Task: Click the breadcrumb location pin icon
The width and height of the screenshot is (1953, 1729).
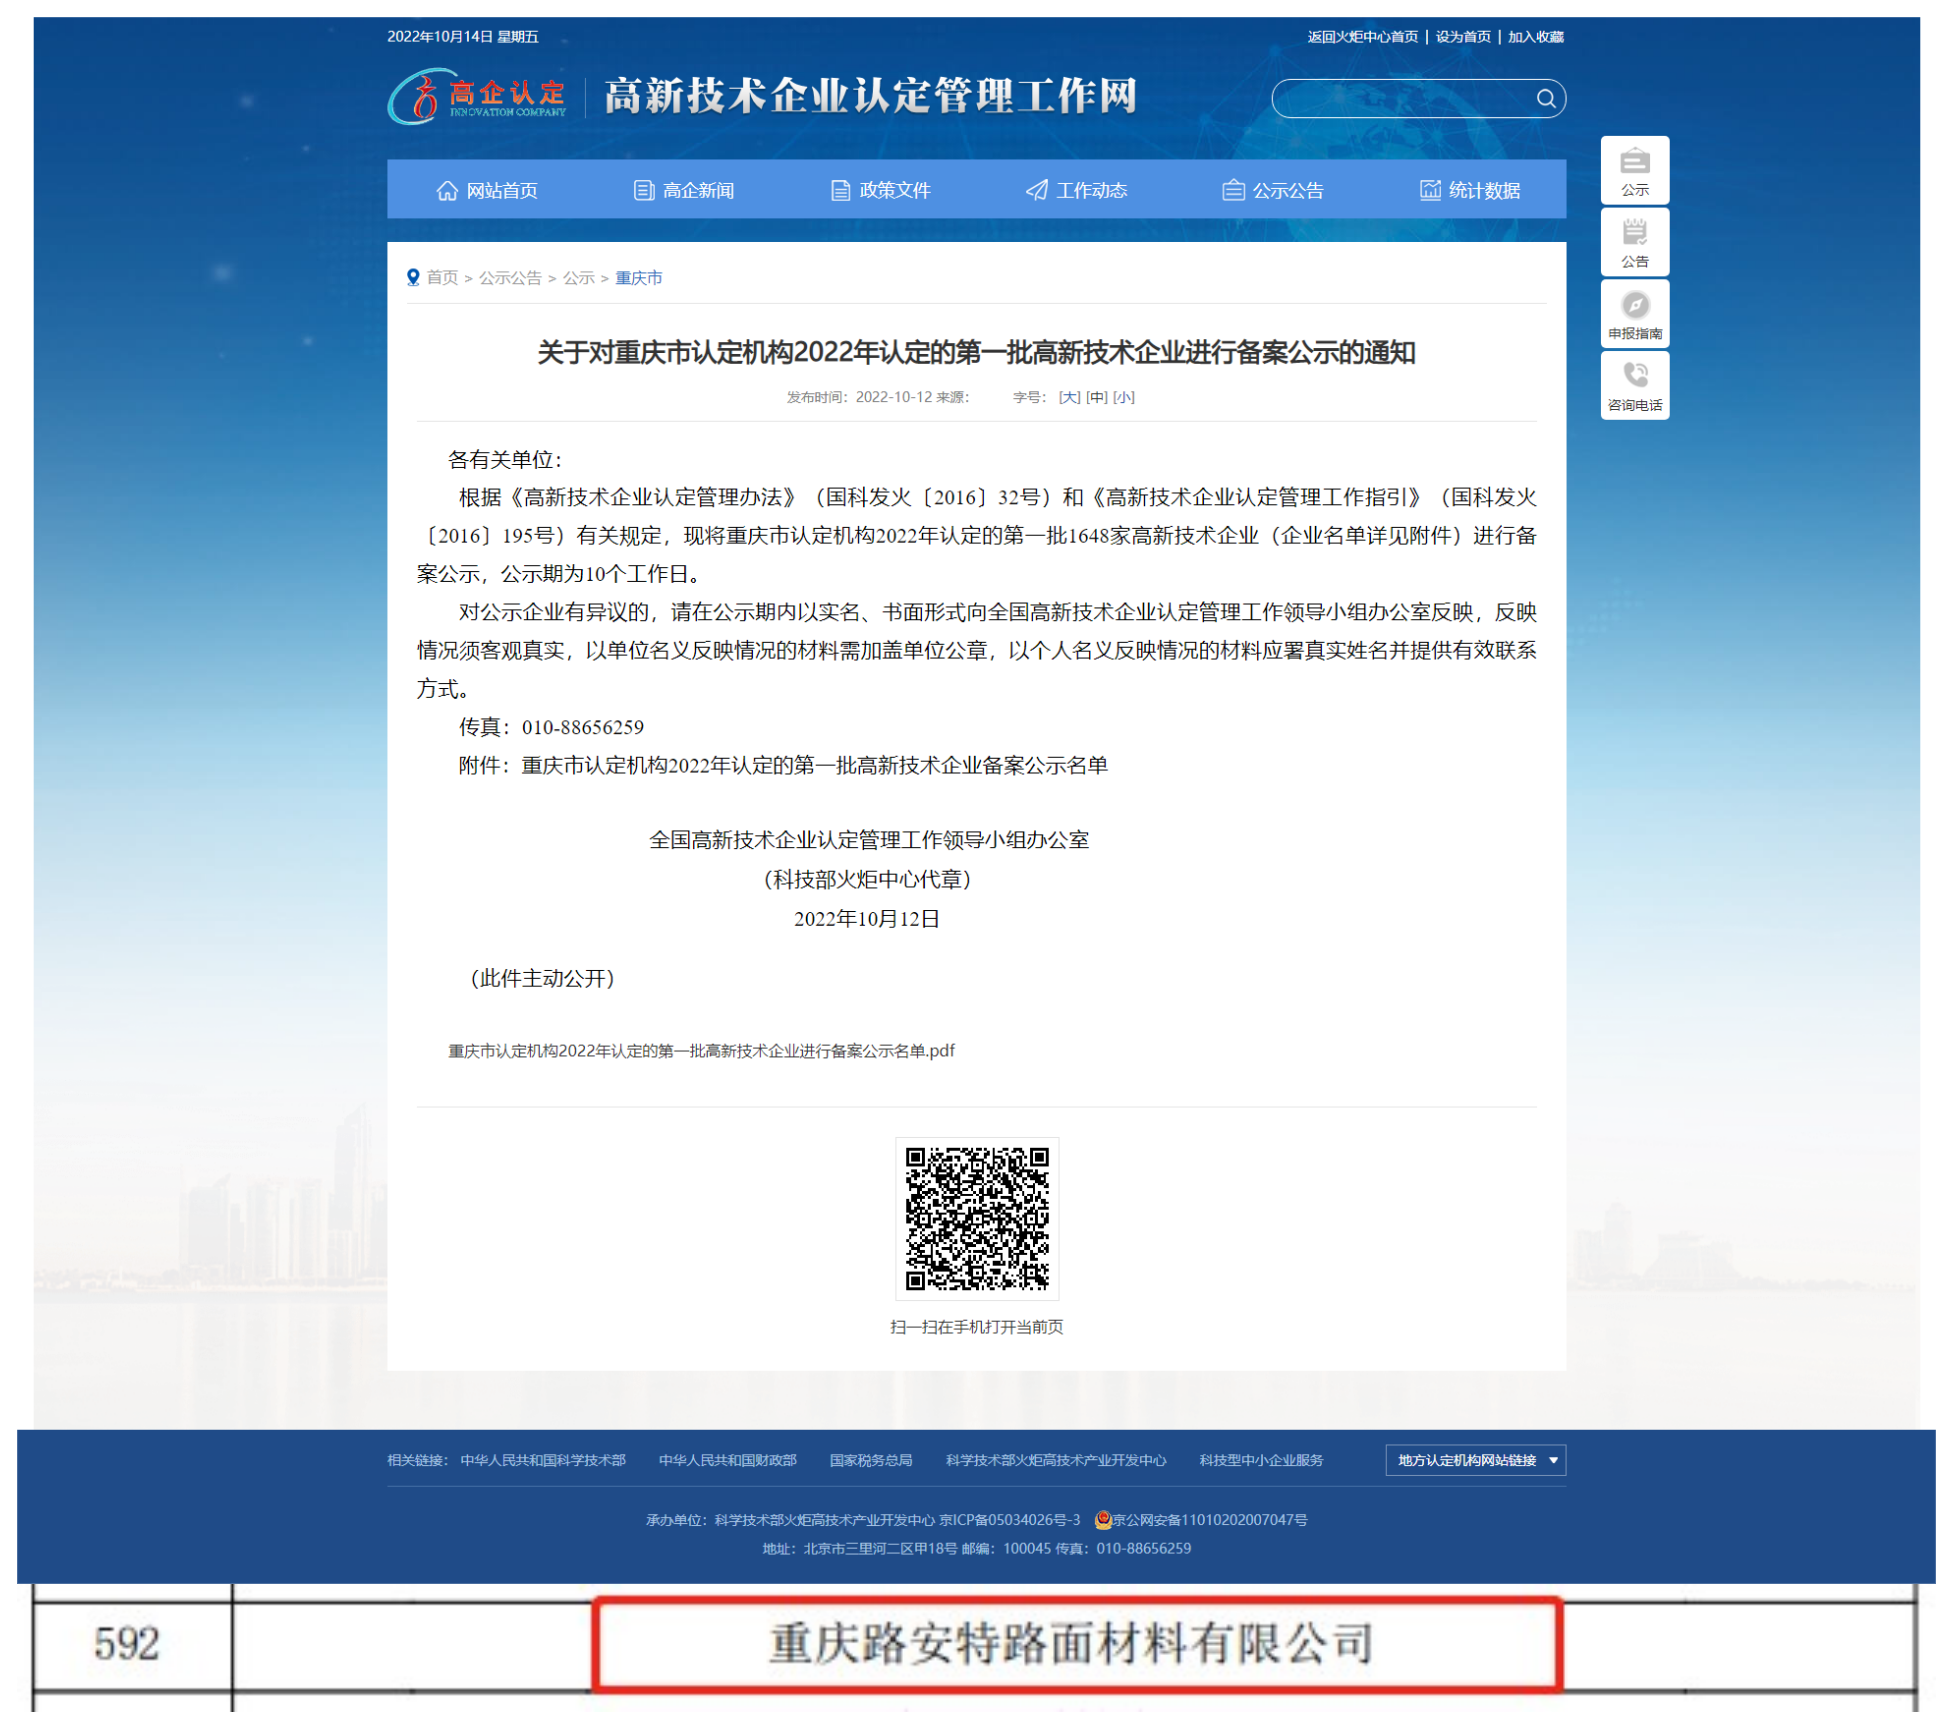Action: 414,277
